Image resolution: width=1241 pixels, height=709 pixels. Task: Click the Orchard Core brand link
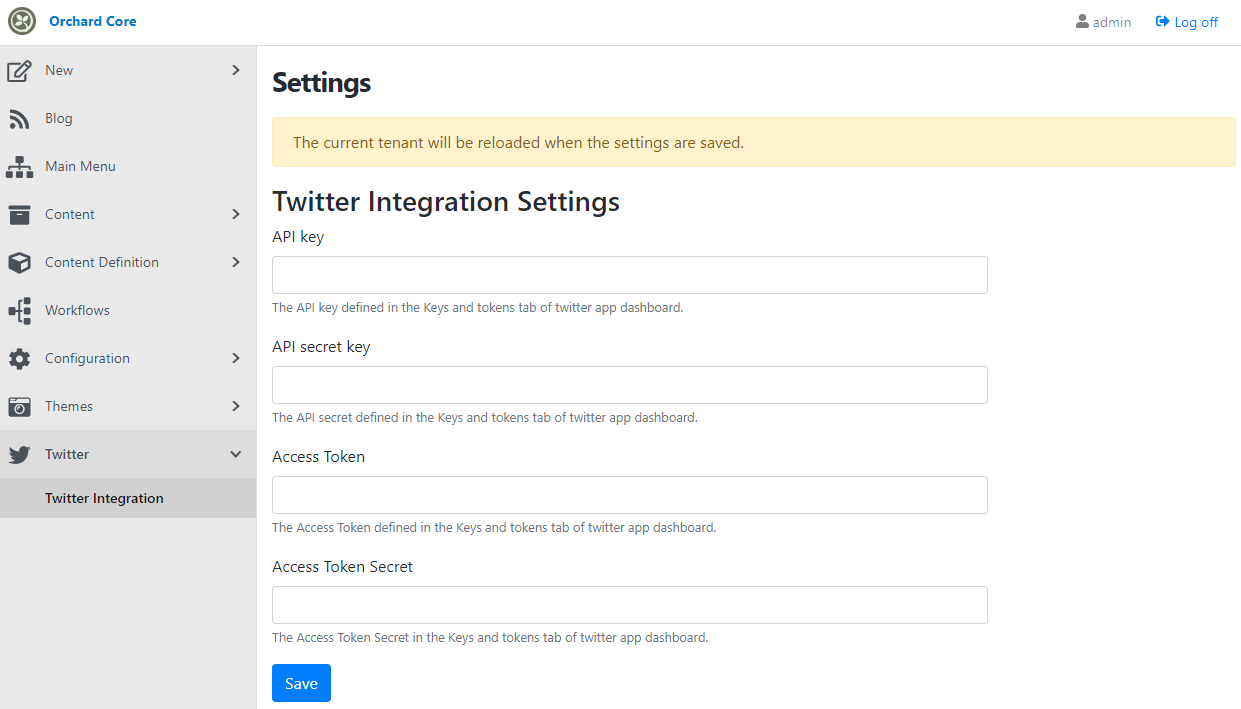pyautogui.click(x=93, y=21)
